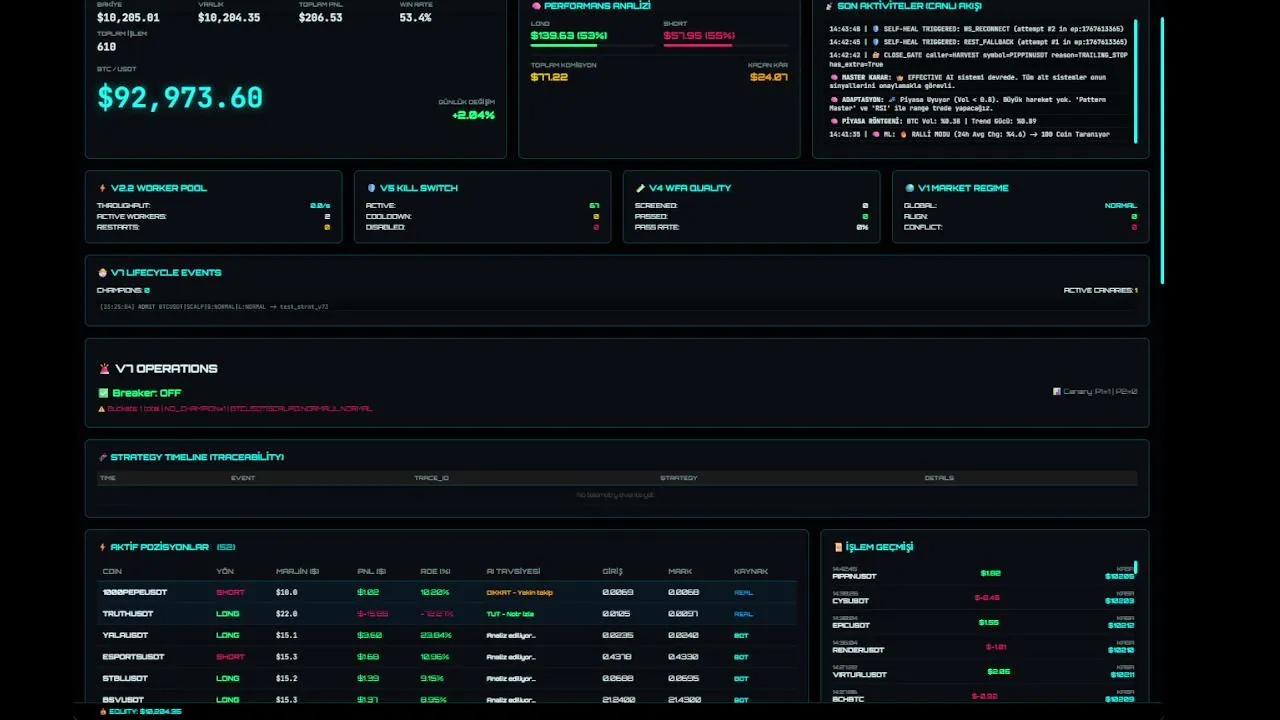Click the Buckets warning triangle icon
The image size is (1280, 720).
point(101,408)
